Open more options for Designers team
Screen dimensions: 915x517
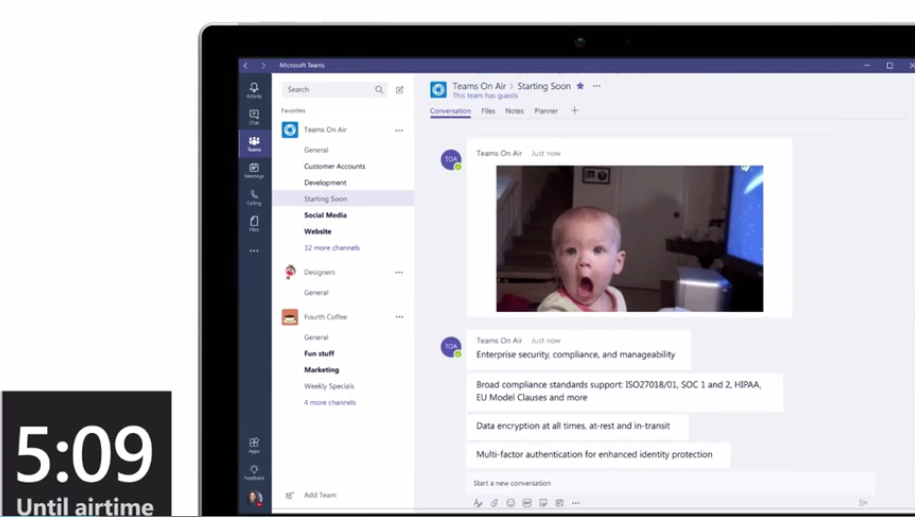pos(399,272)
